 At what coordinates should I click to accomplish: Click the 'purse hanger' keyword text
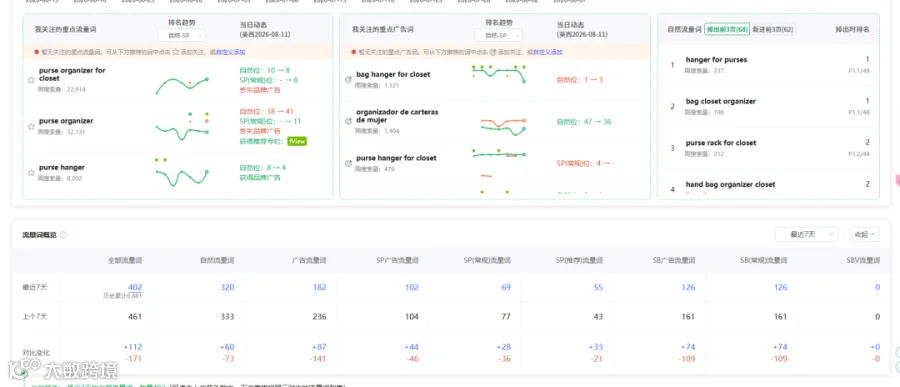pyautogui.click(x=62, y=168)
